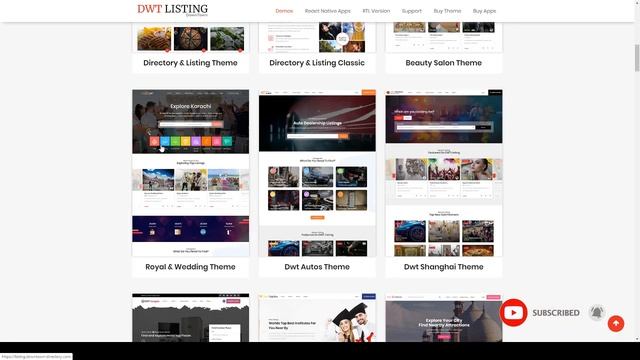The width and height of the screenshot is (640, 360).
Task: Open the Support menu link
Action: (x=411, y=11)
